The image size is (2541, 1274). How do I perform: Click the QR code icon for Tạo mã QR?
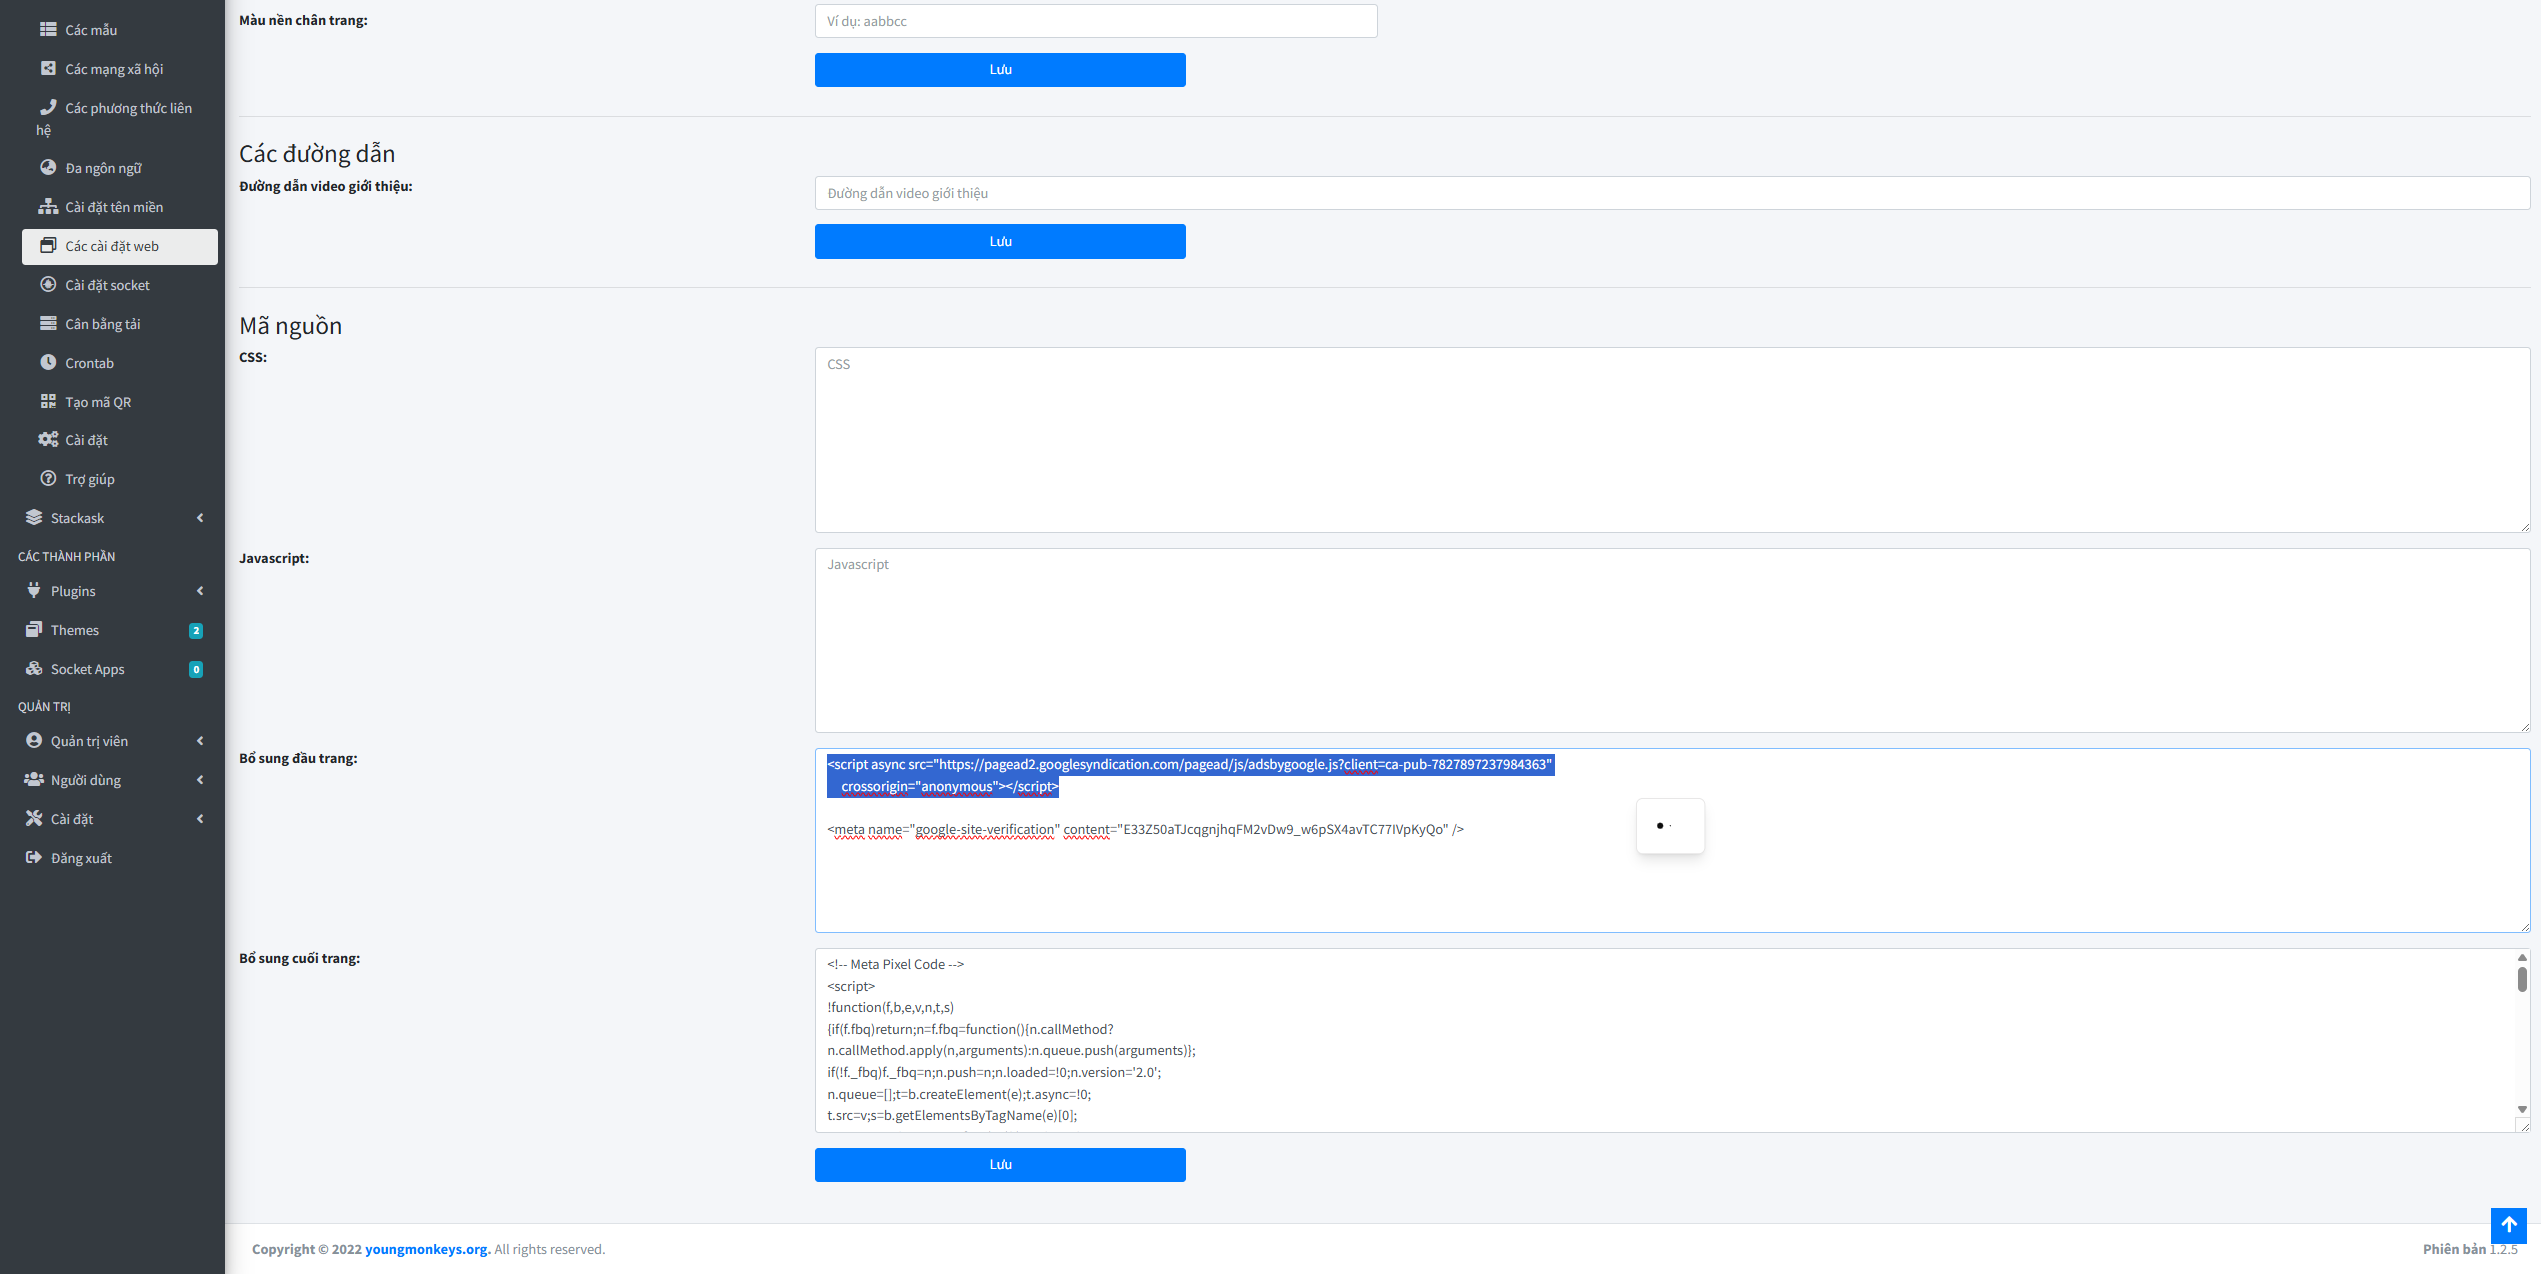48,401
